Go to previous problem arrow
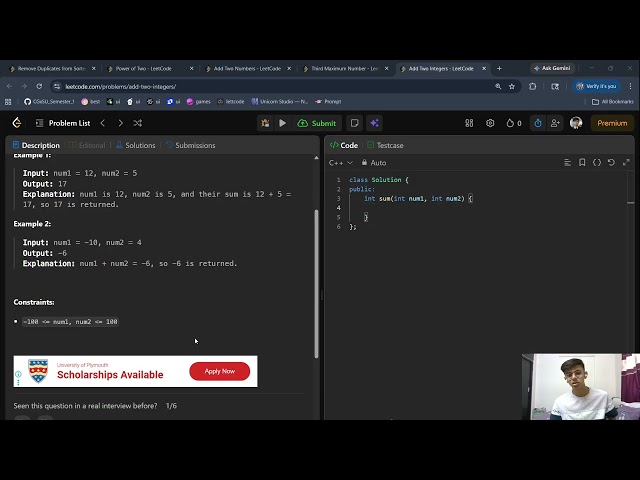 coord(103,123)
